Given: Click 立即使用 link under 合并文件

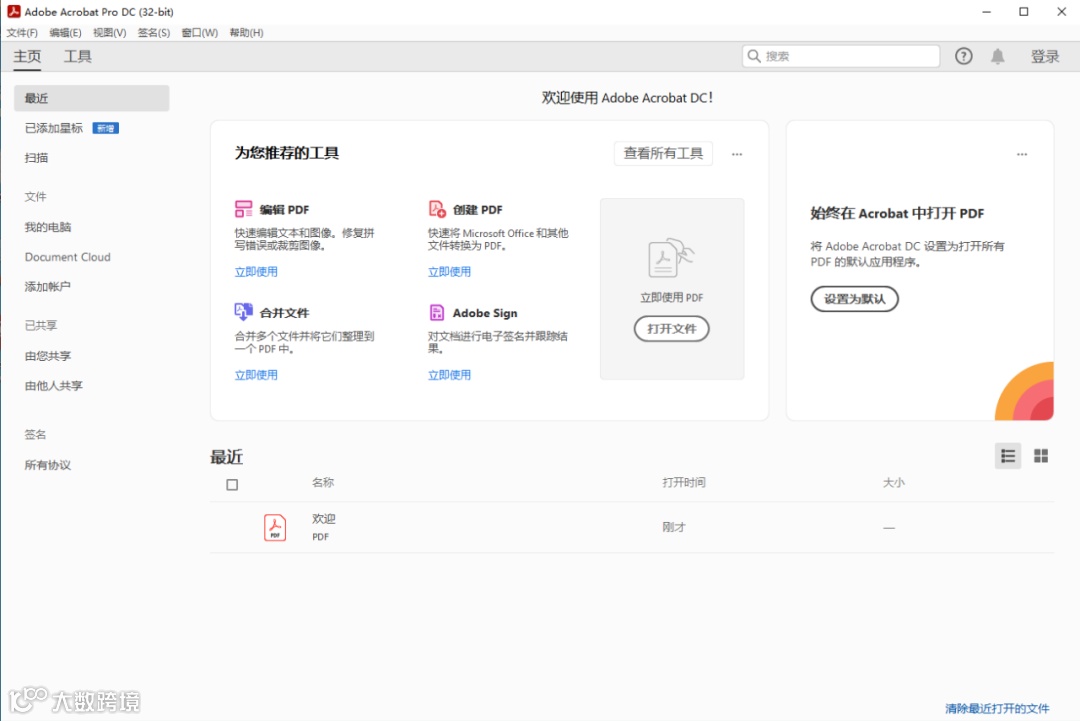Looking at the screenshot, I should [x=256, y=375].
